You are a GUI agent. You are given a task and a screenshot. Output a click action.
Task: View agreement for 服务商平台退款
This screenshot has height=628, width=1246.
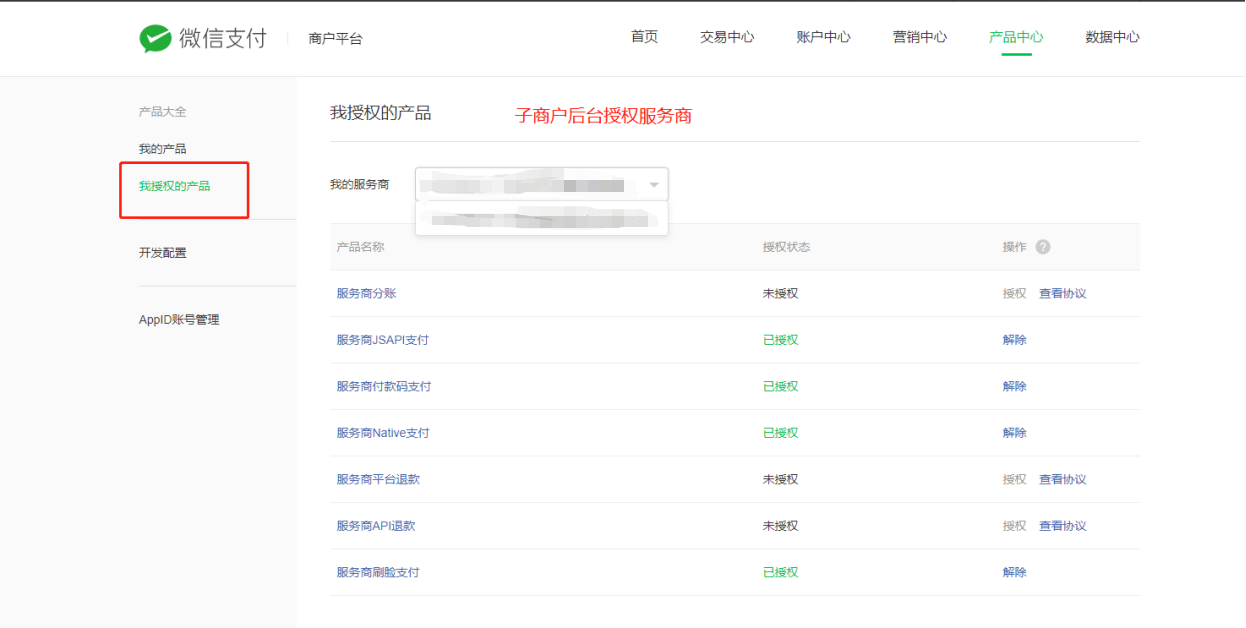point(1062,480)
